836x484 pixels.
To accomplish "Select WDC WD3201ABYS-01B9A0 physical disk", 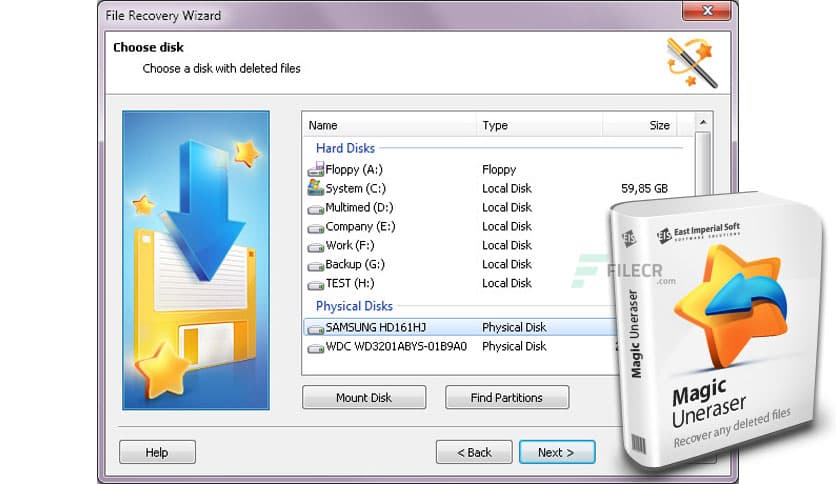I will click(396, 346).
